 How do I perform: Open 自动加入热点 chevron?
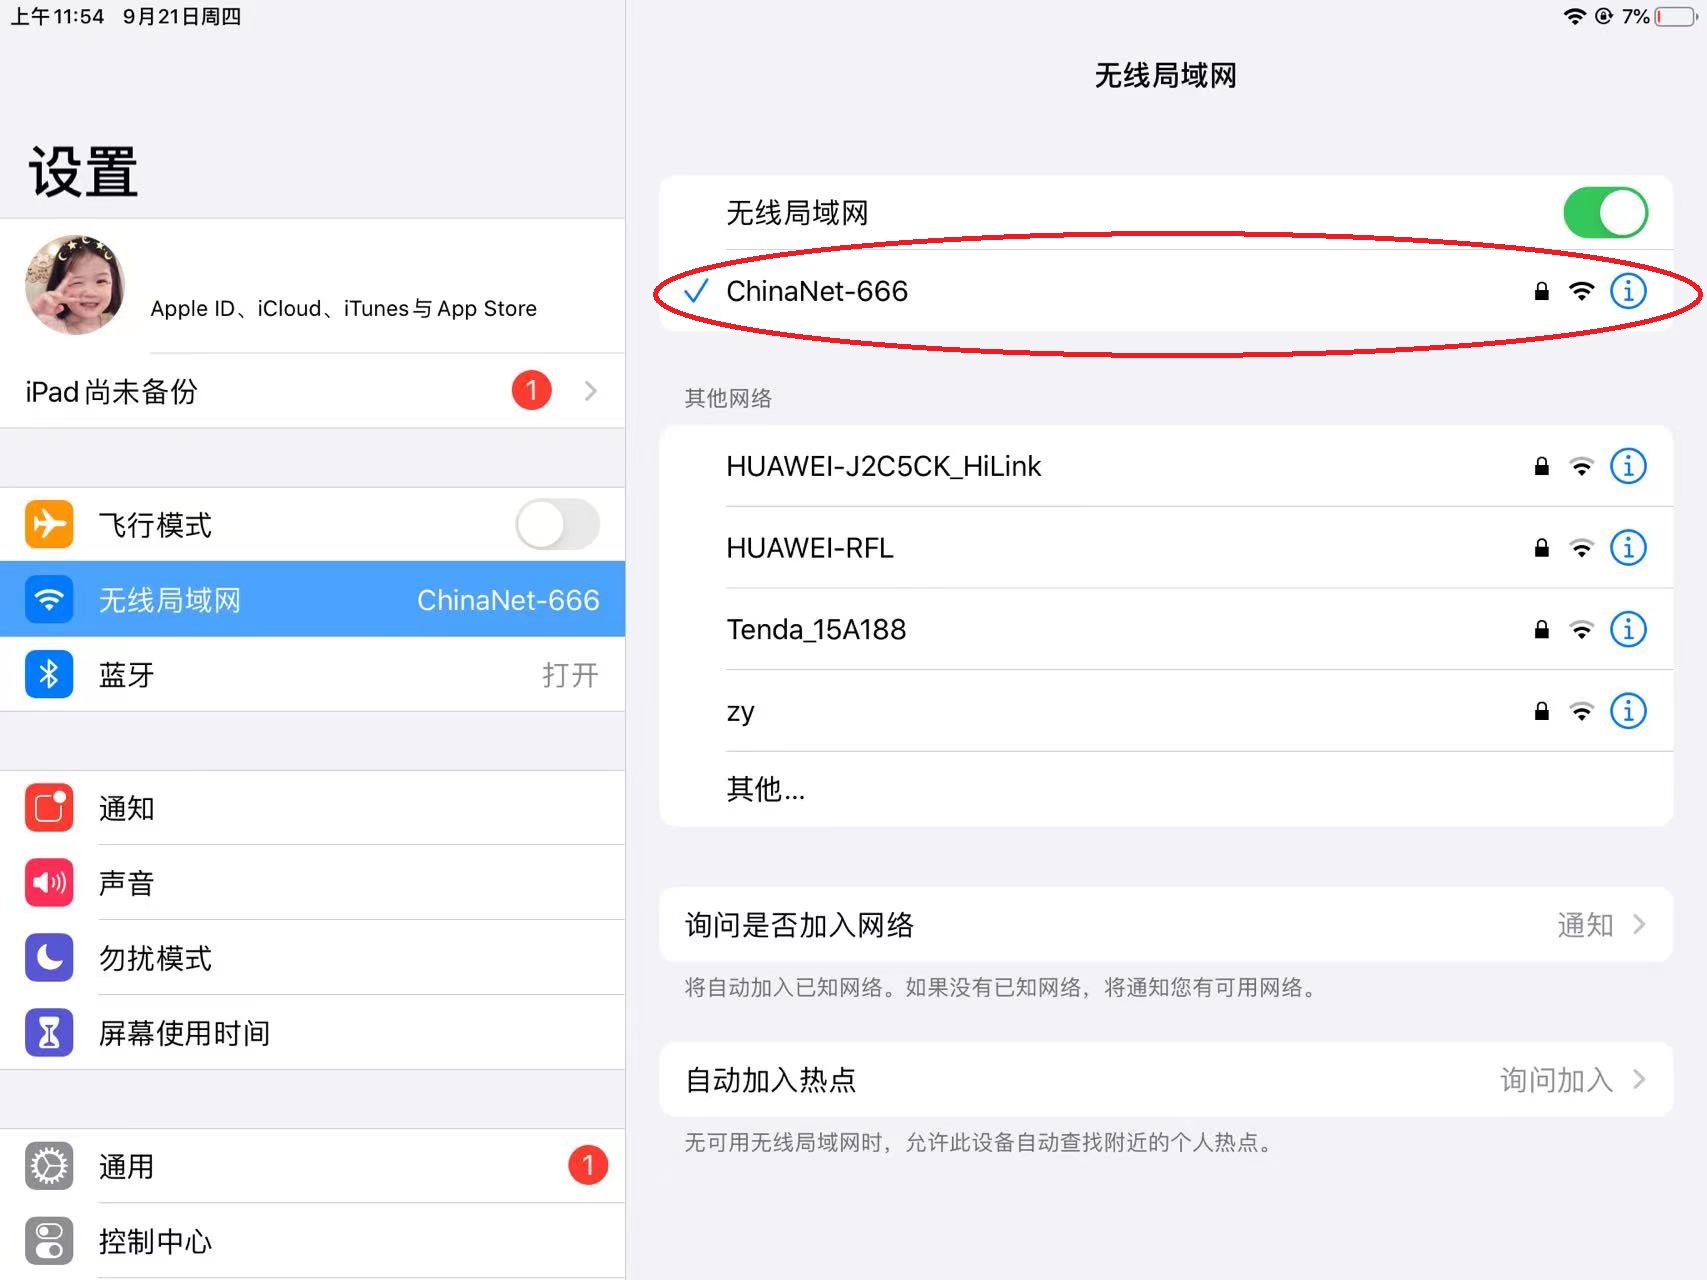click(1639, 1079)
